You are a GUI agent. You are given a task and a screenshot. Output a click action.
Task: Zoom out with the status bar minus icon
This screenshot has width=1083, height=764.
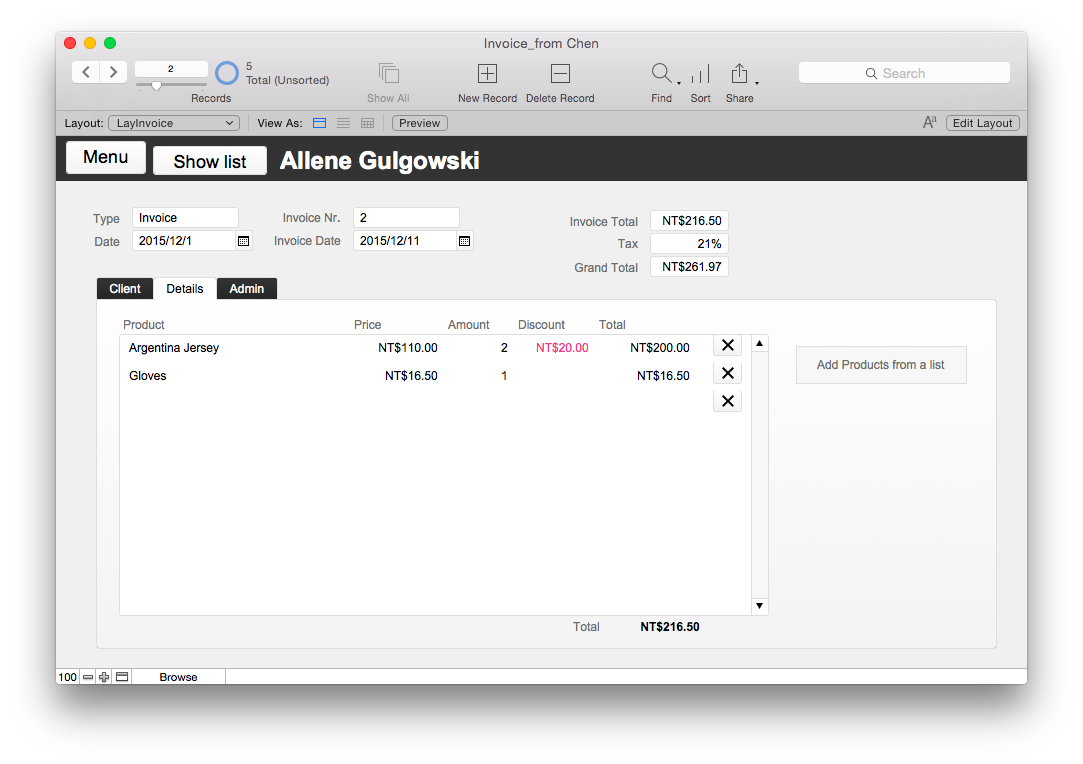coord(88,677)
